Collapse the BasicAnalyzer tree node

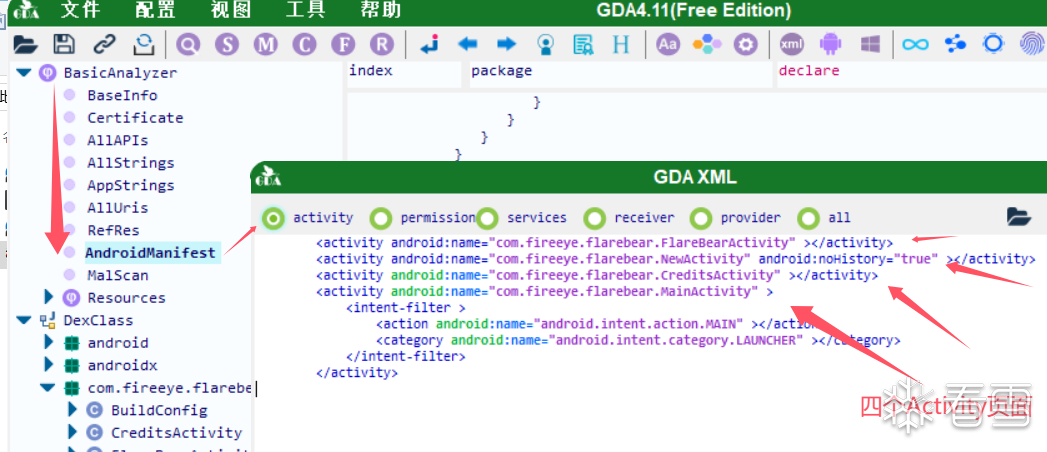[x=24, y=73]
